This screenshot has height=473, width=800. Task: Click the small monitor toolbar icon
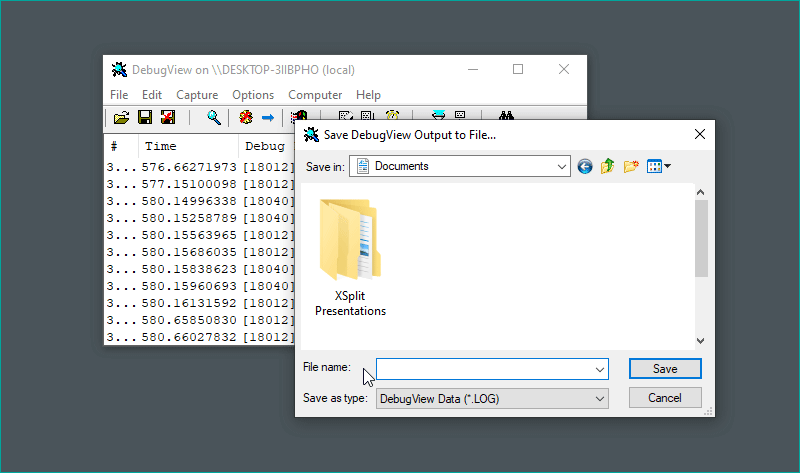[460, 115]
